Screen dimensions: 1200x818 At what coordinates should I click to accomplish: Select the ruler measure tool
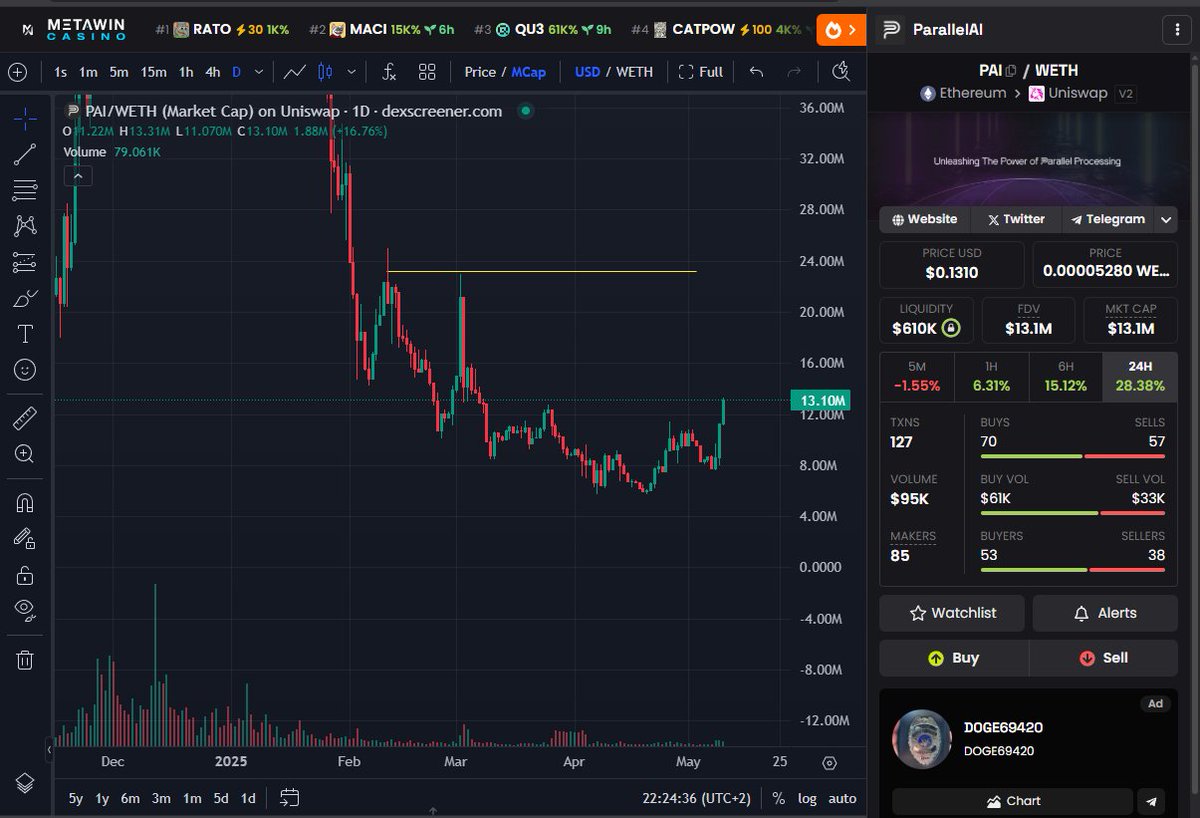(25, 417)
